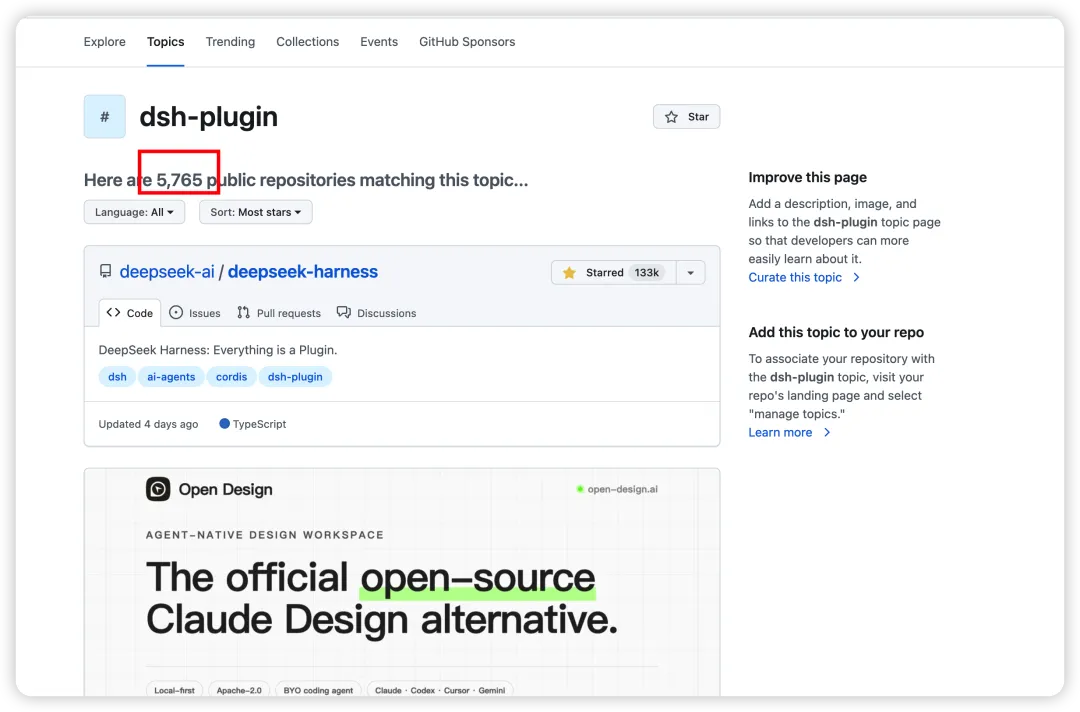Open the Open Design banner image
The width and height of the screenshot is (1080, 712).
tap(402, 583)
